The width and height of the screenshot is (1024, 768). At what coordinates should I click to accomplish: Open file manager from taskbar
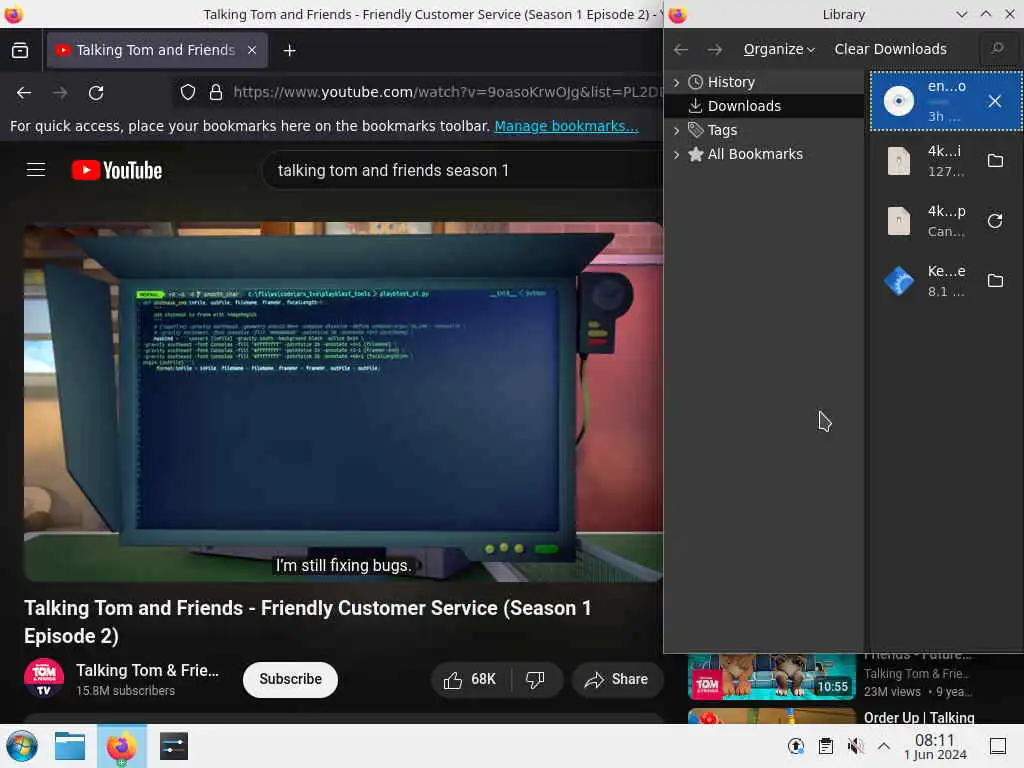[70, 746]
